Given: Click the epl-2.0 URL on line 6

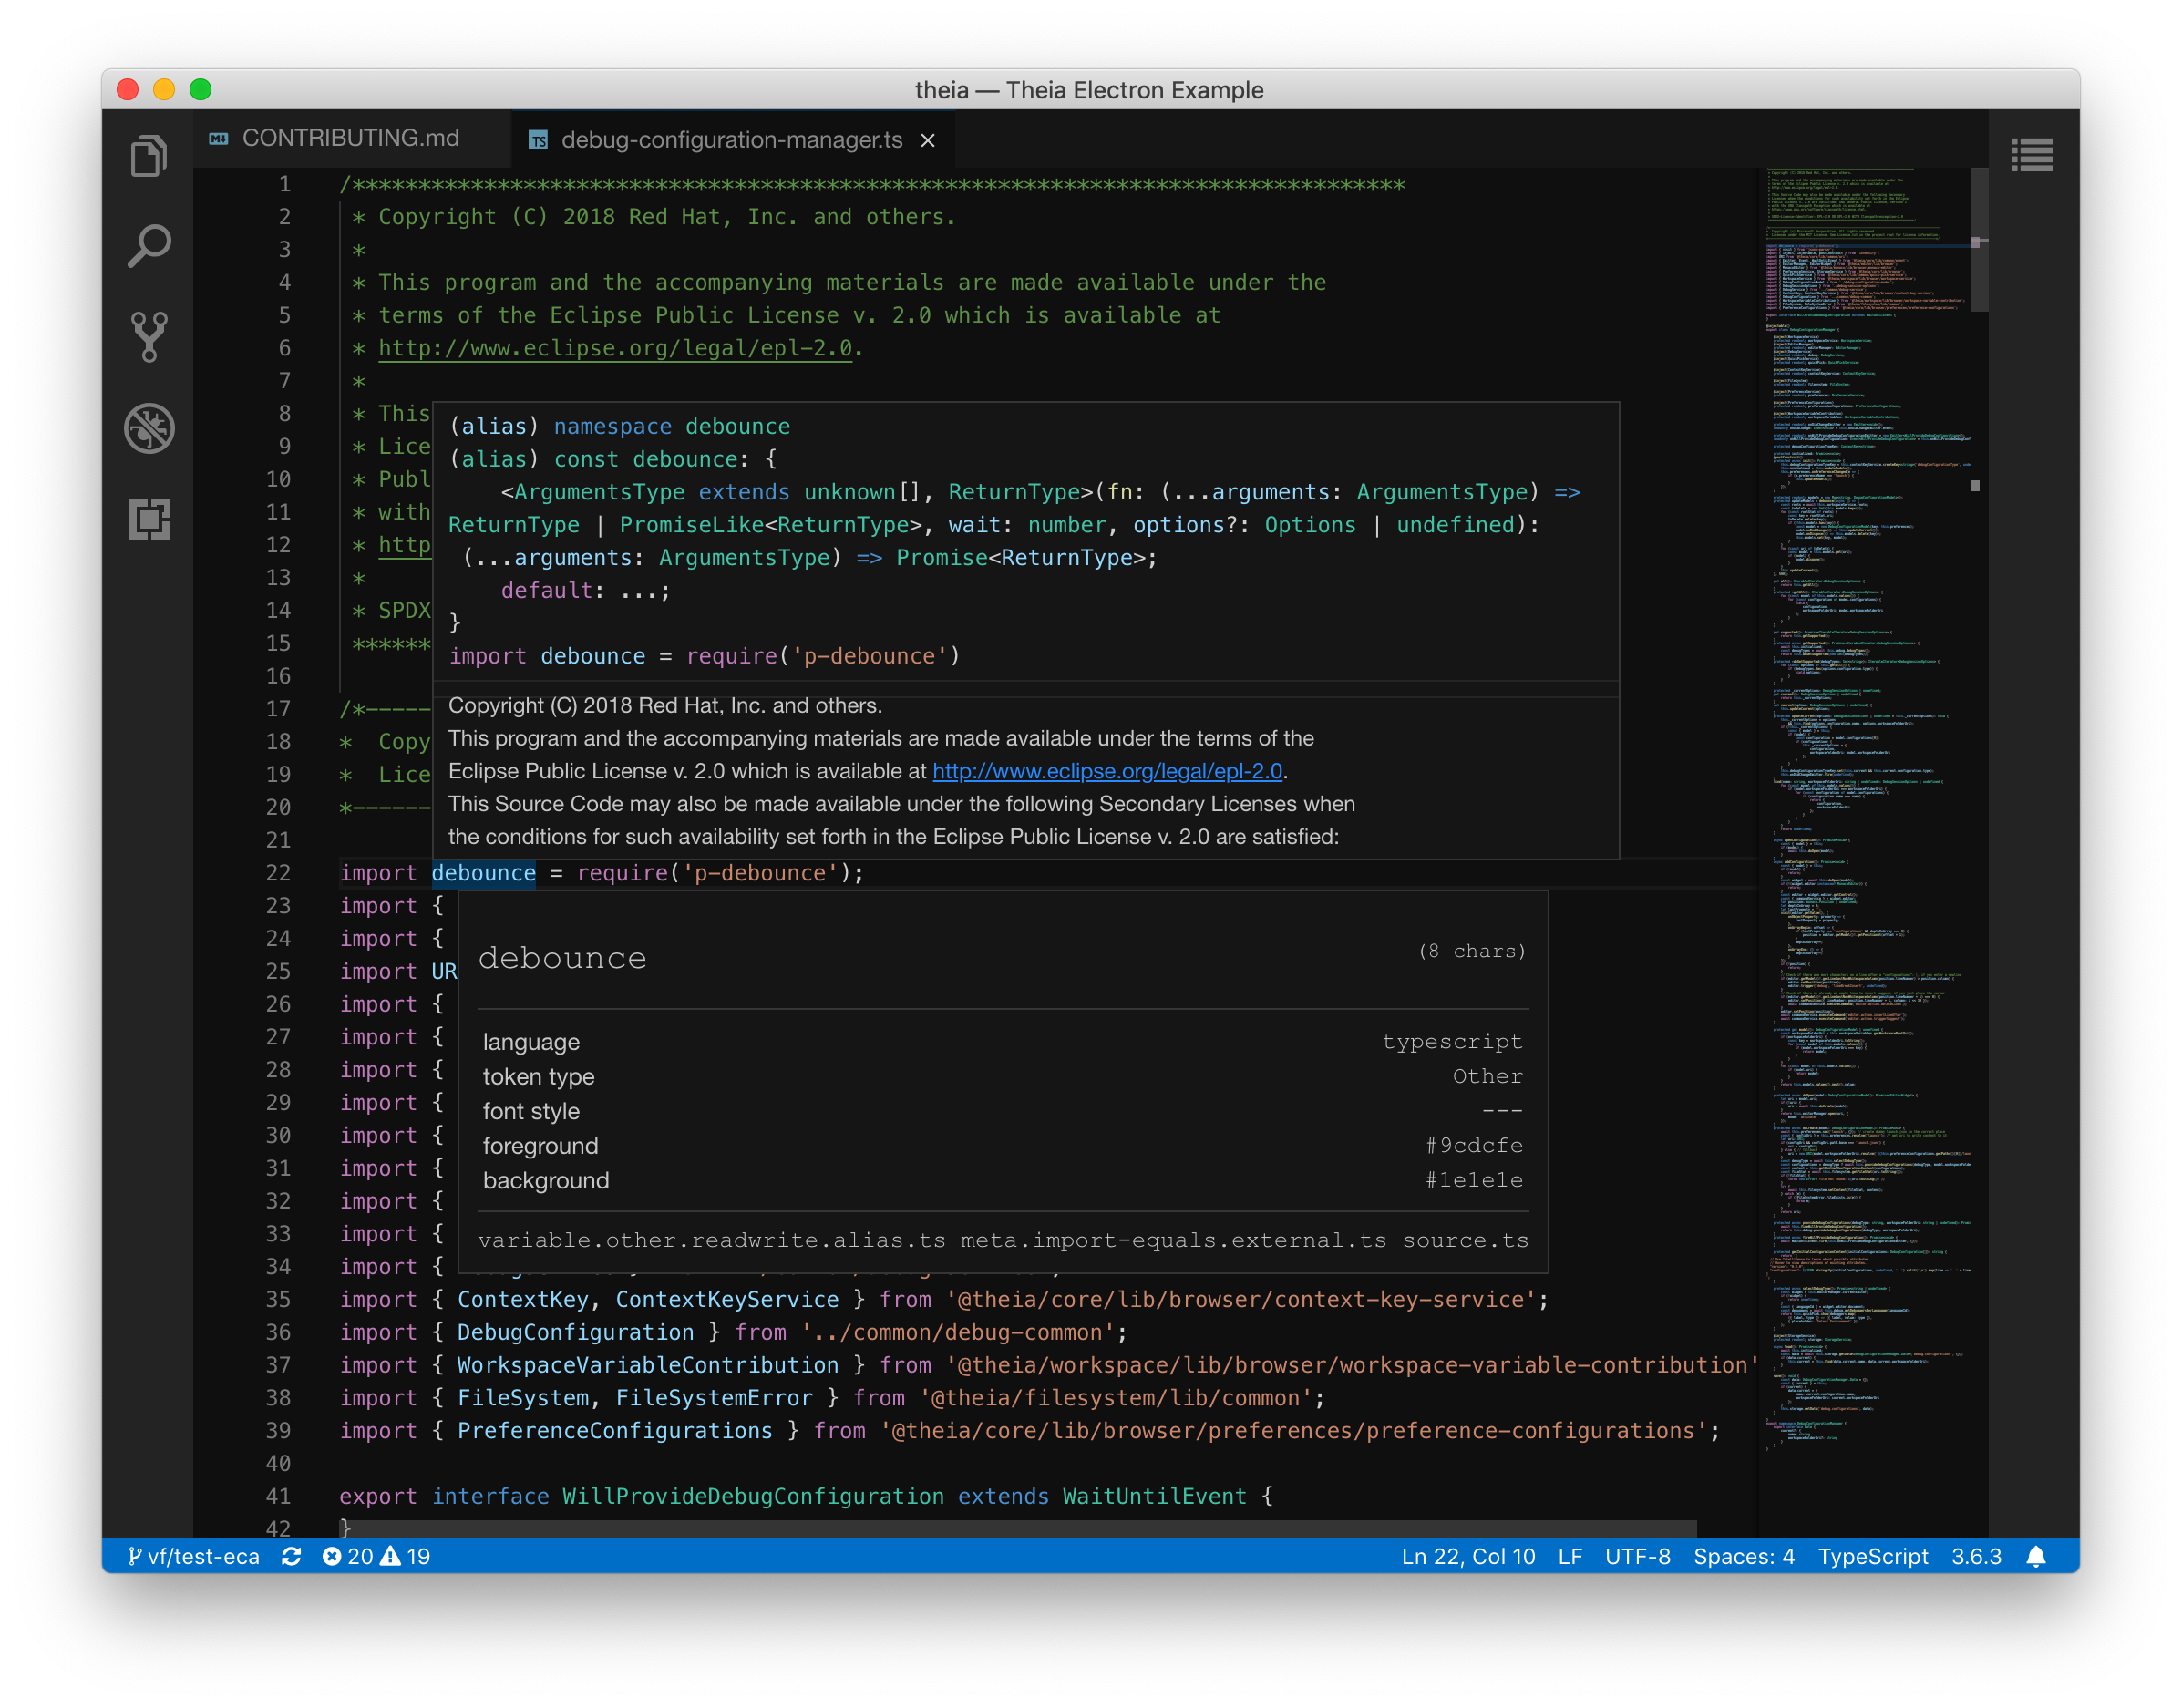Looking at the screenshot, I should coord(615,348).
